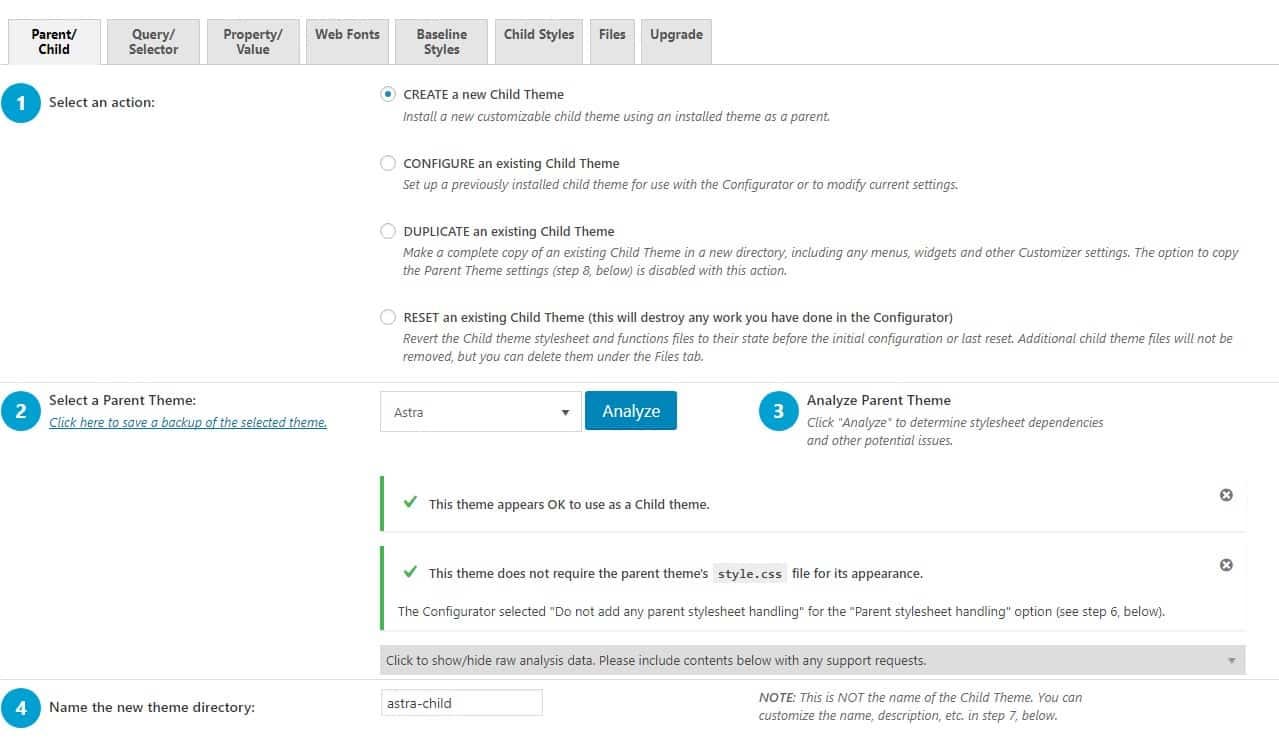Select RESET an existing Child Theme
Image resolution: width=1279 pixels, height=750 pixels.
tap(388, 317)
